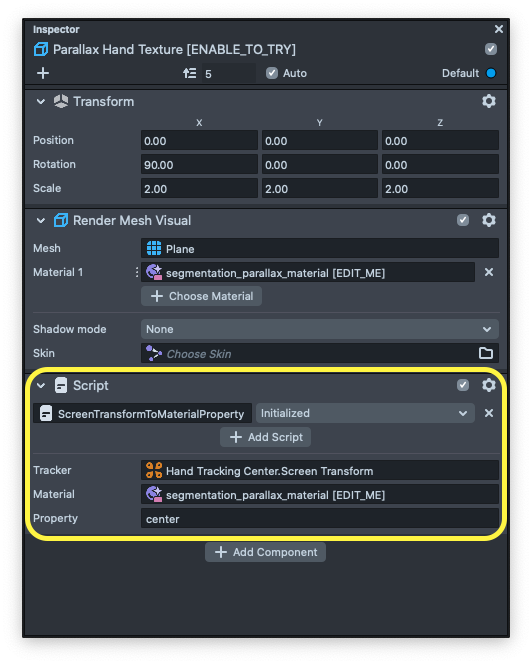Click the Add Component button
This screenshot has width=532, height=664.
pyautogui.click(x=266, y=552)
